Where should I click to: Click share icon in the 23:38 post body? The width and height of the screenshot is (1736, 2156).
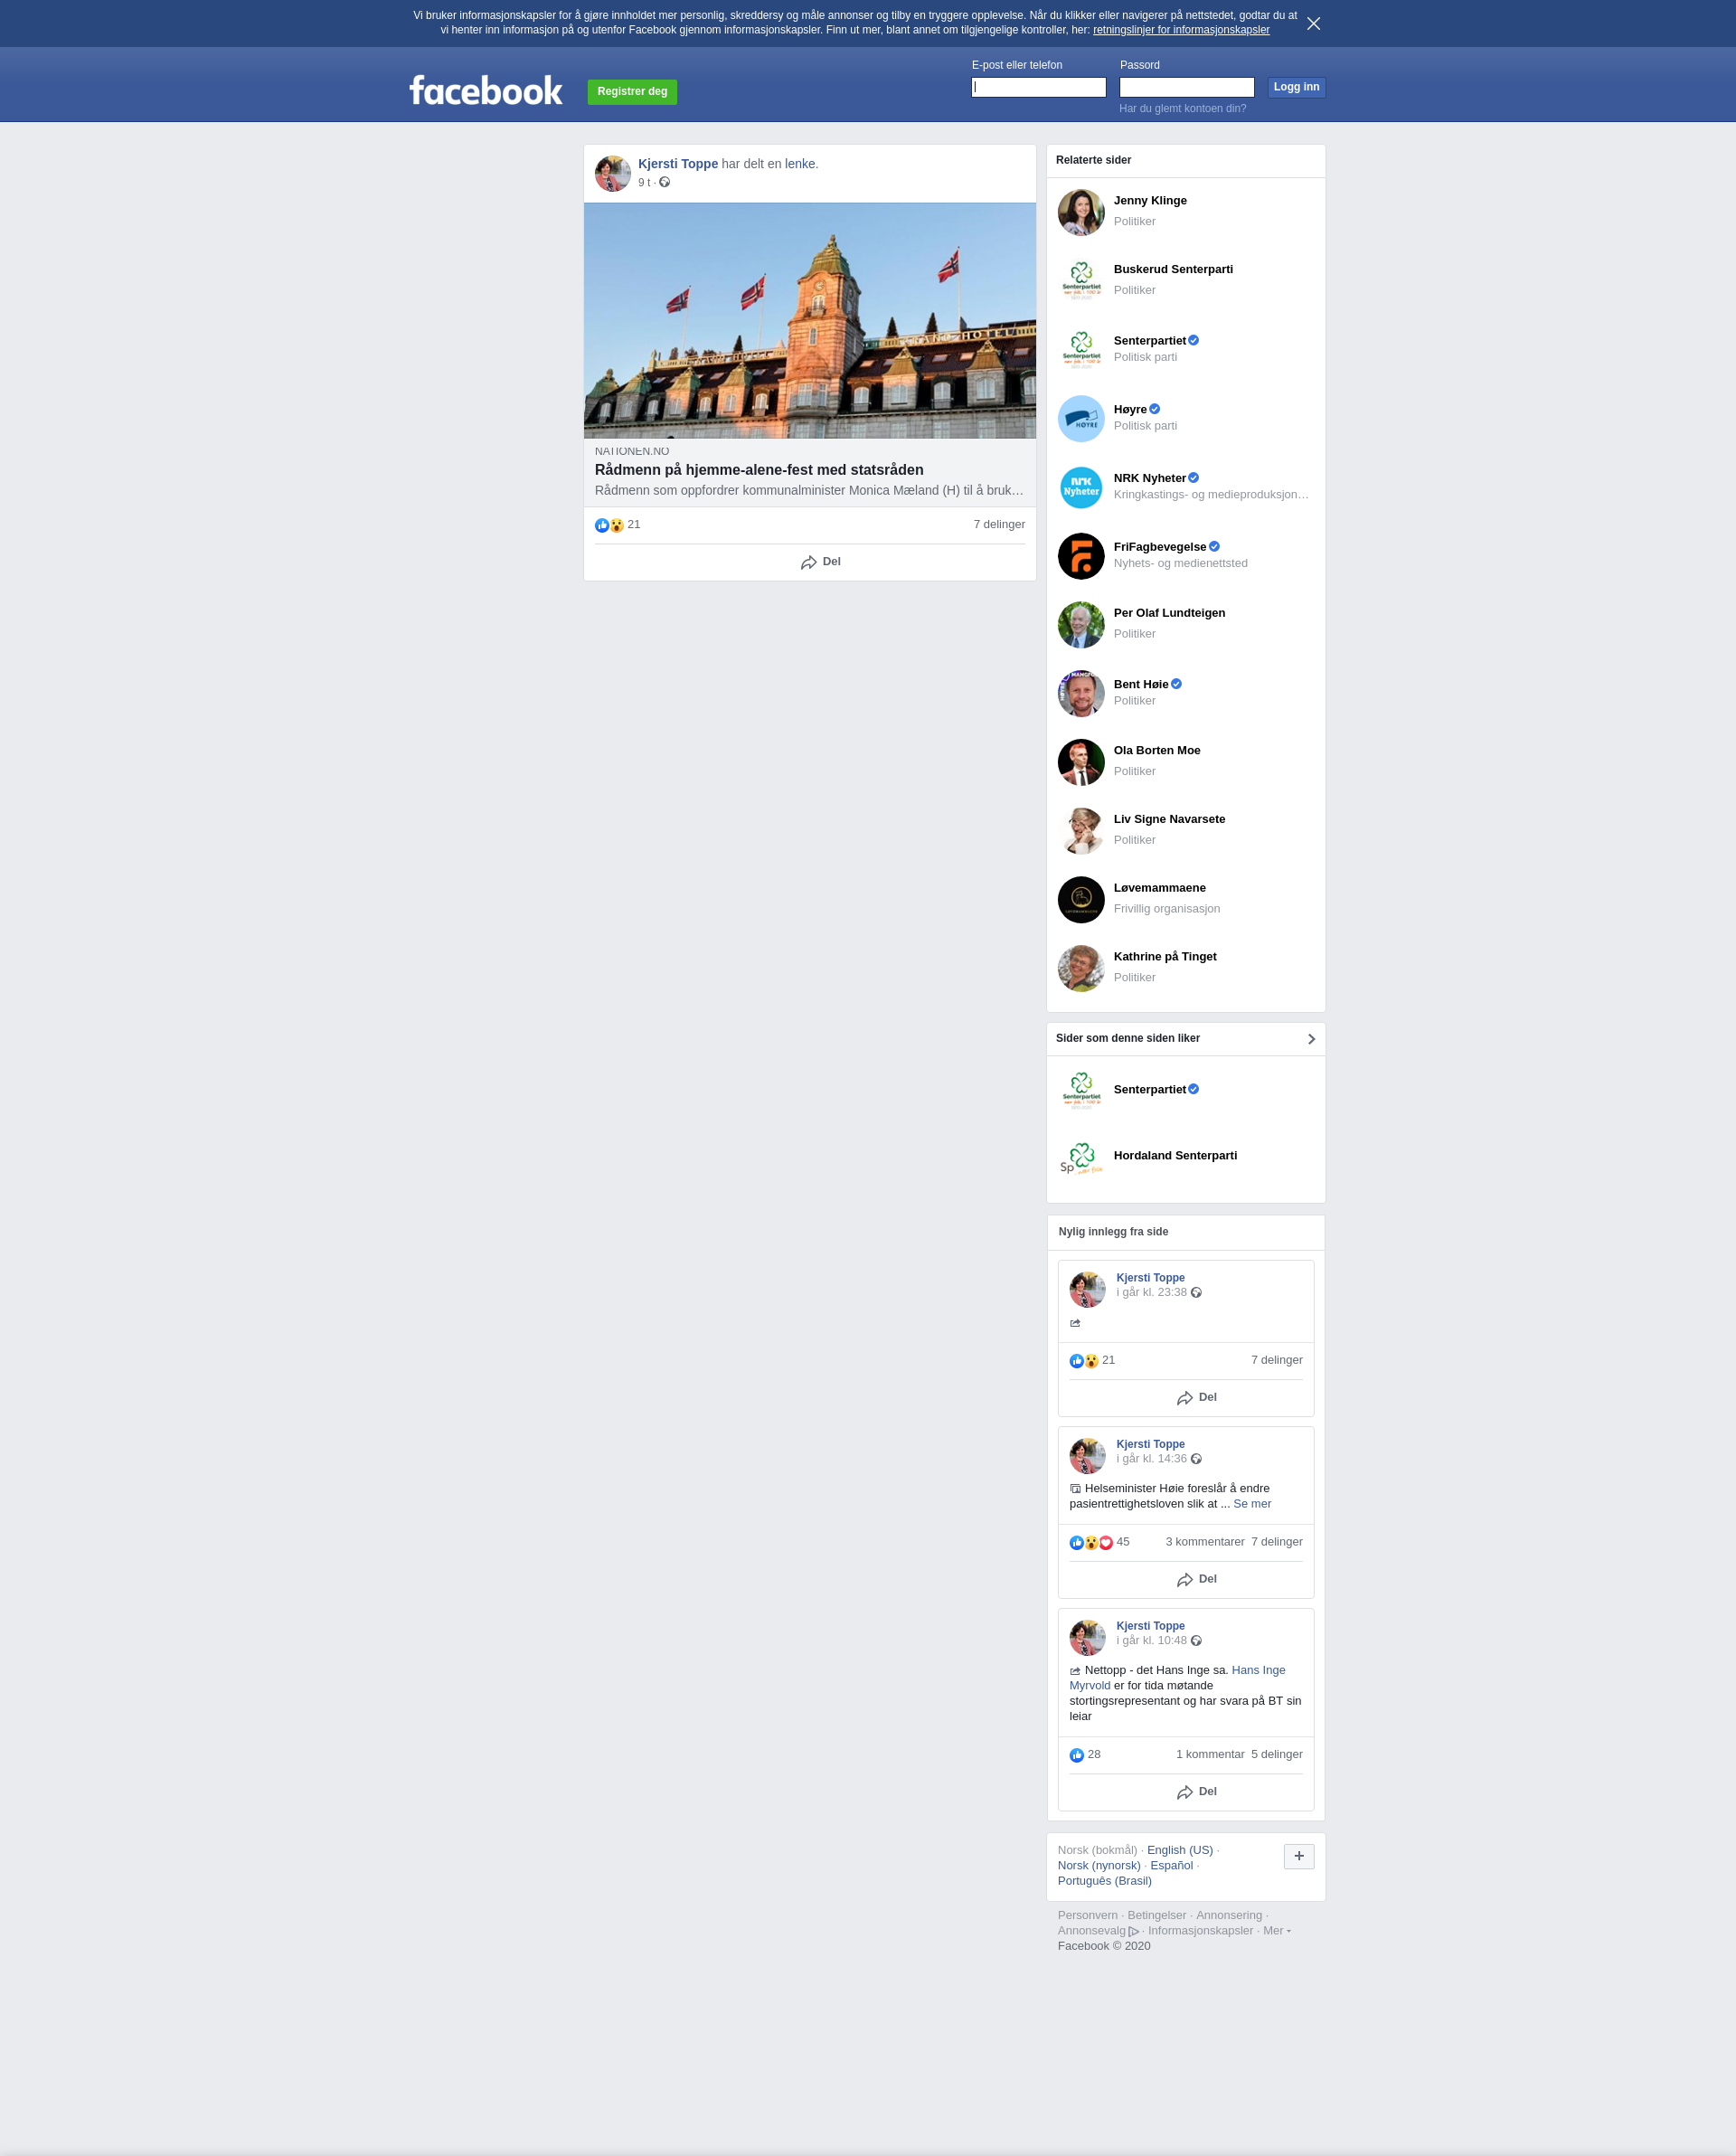(1075, 1323)
